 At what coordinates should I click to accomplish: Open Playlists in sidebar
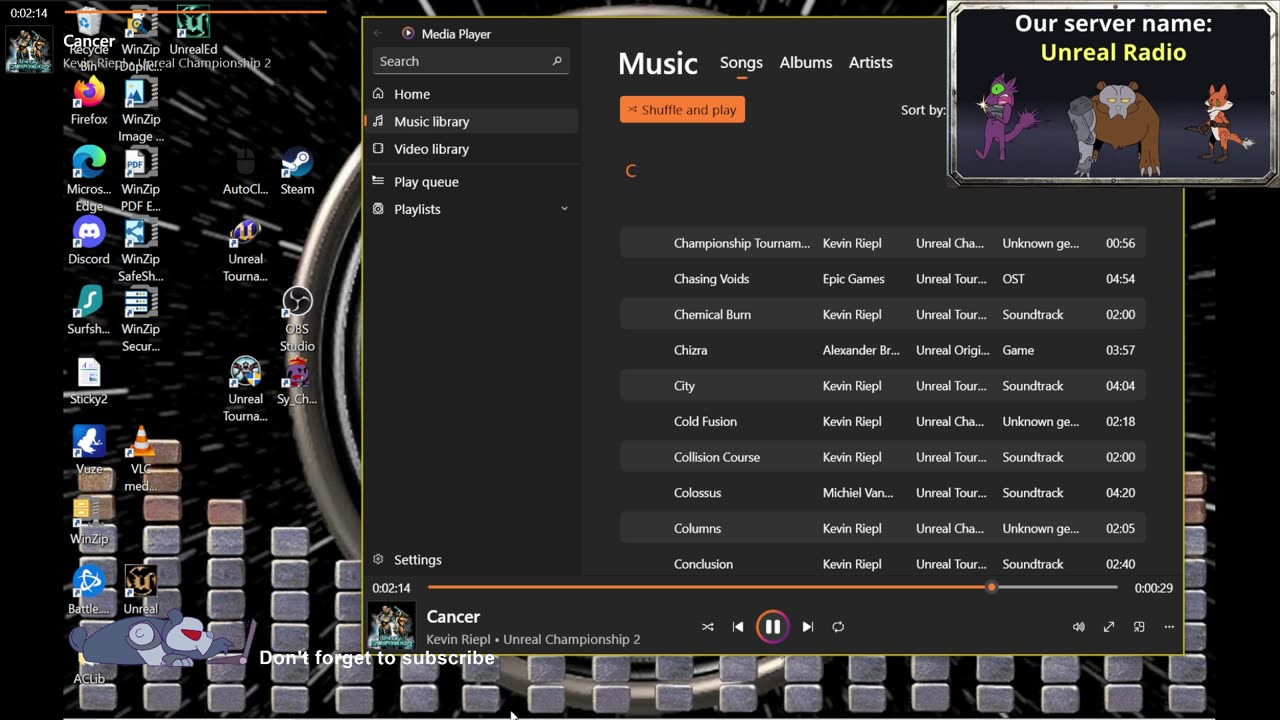(x=472, y=209)
